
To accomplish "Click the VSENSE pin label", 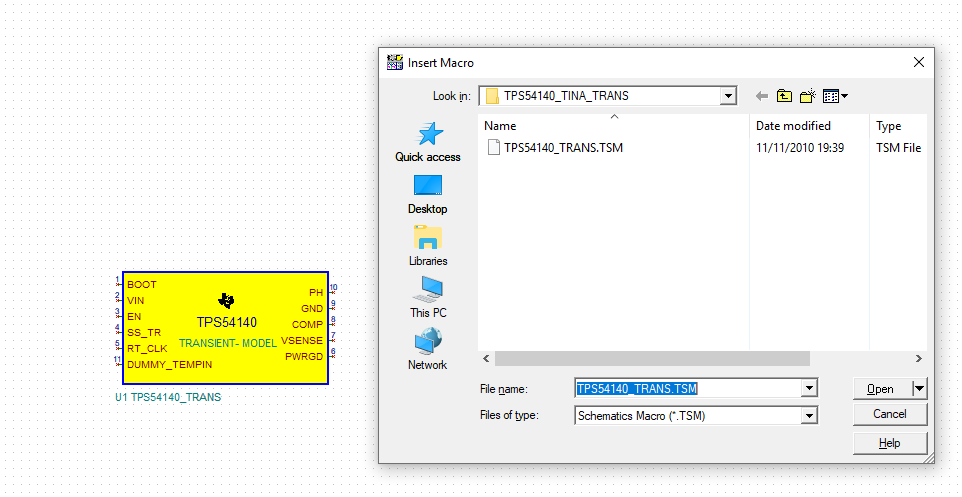I will pos(302,341).
